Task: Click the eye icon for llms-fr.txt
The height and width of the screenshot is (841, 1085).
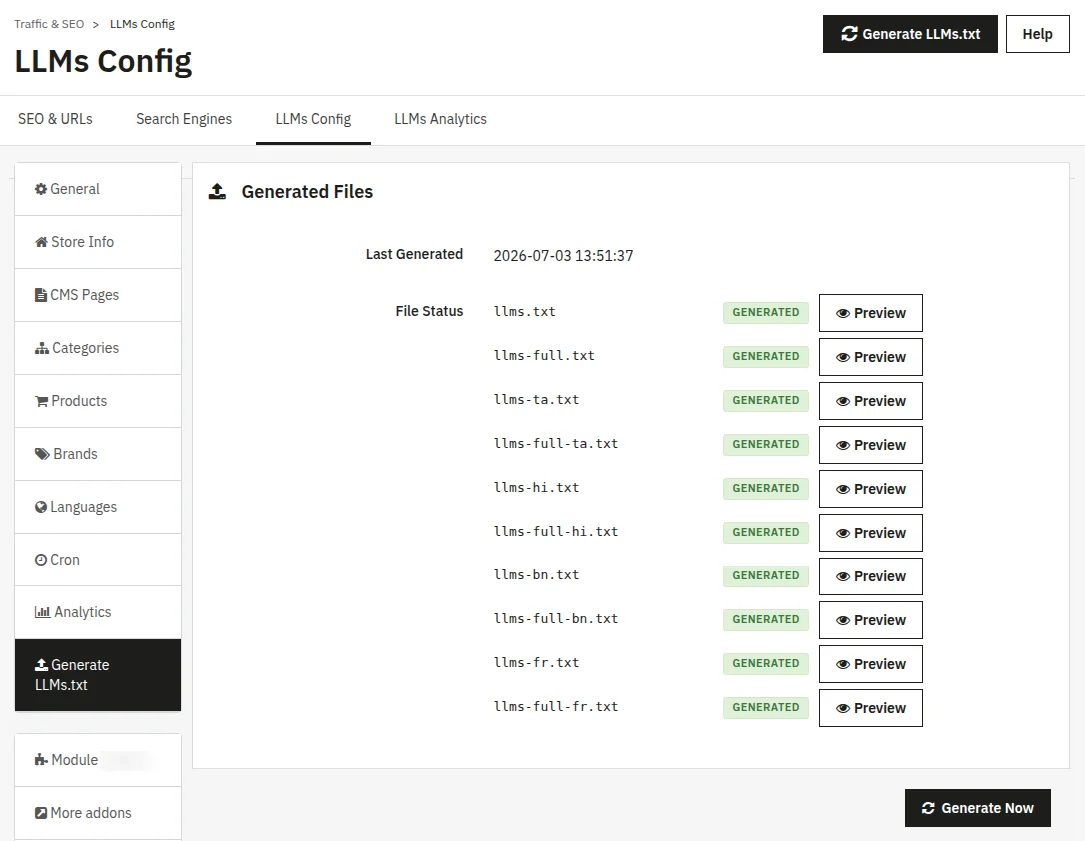Action: pyautogui.click(x=842, y=664)
